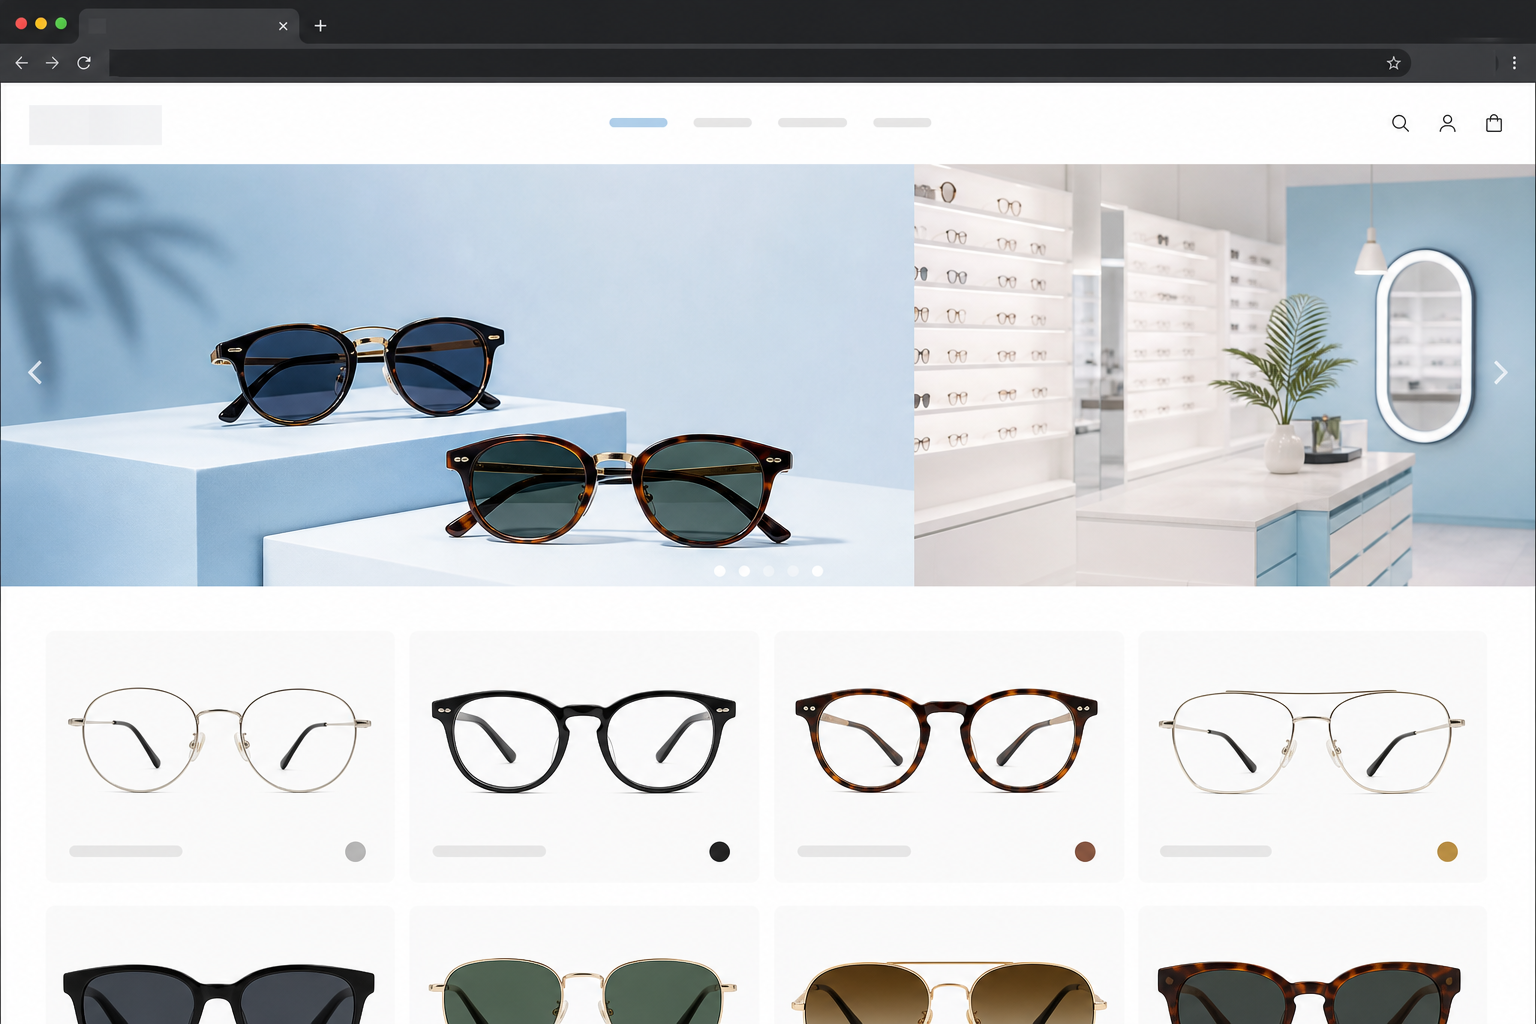Open a new browser tab with plus
This screenshot has height=1024, width=1536.
[x=320, y=25]
